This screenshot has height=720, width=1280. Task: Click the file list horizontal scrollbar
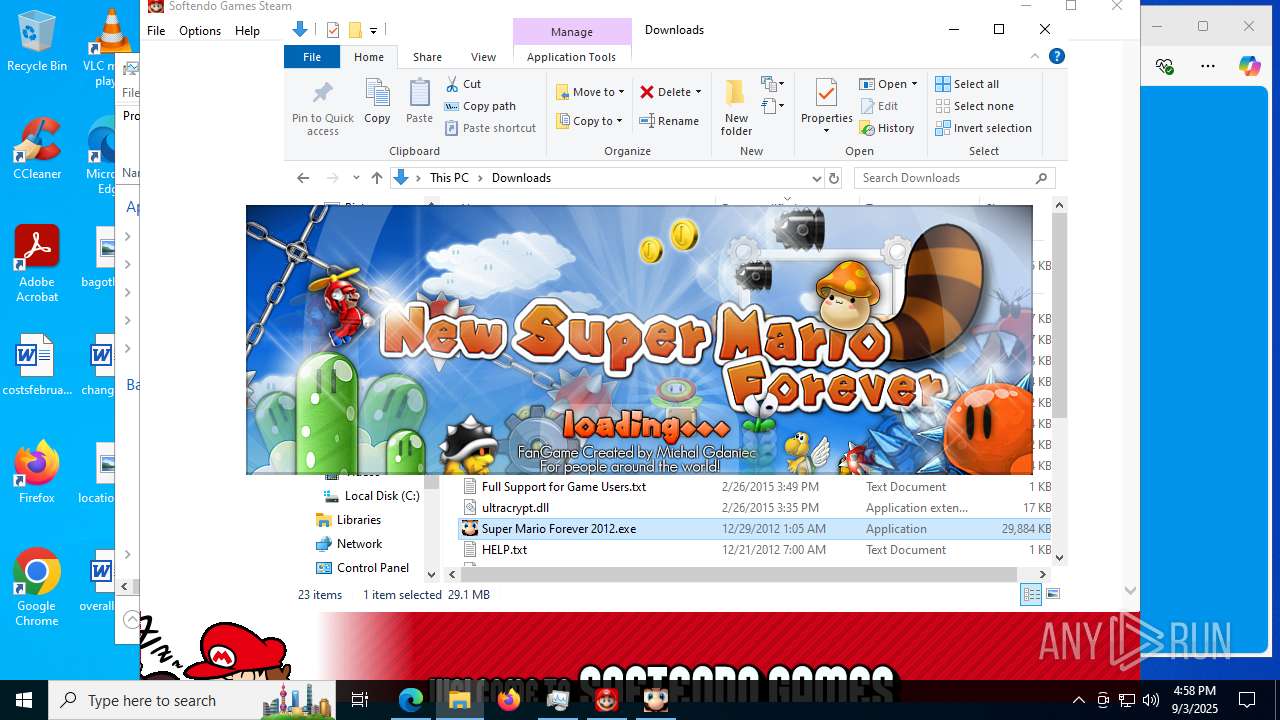pos(738,575)
